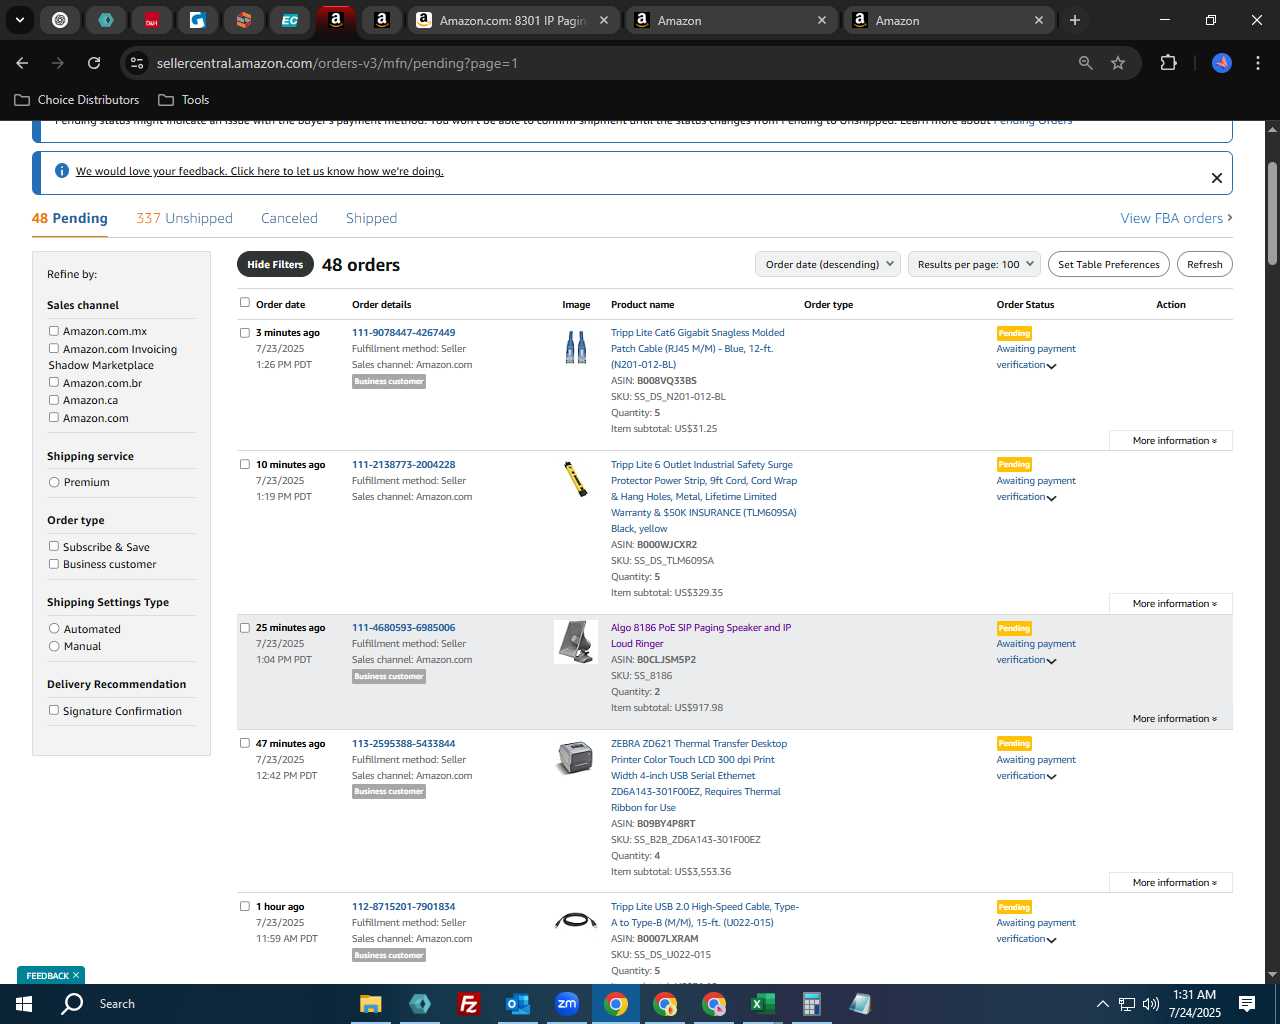Open Excel from the taskbar
Image resolution: width=1280 pixels, height=1024 pixels.
pos(762,1004)
